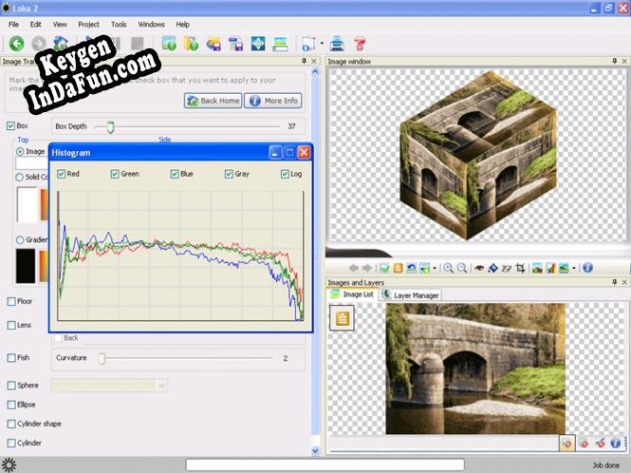Click the image with green arrow toolbar icon
This screenshot has height=473, width=631.
click(x=169, y=43)
